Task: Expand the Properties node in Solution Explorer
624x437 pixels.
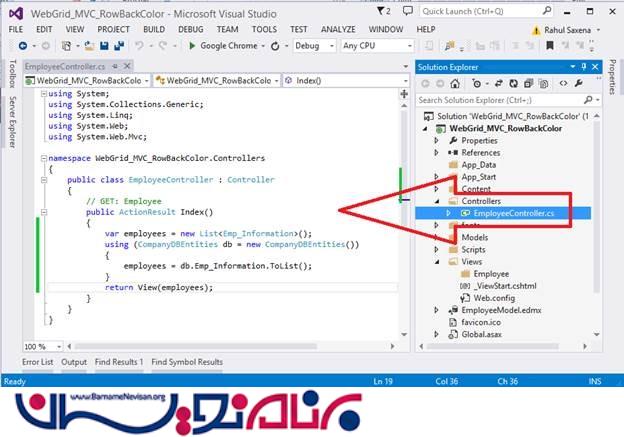Action: (x=437, y=141)
